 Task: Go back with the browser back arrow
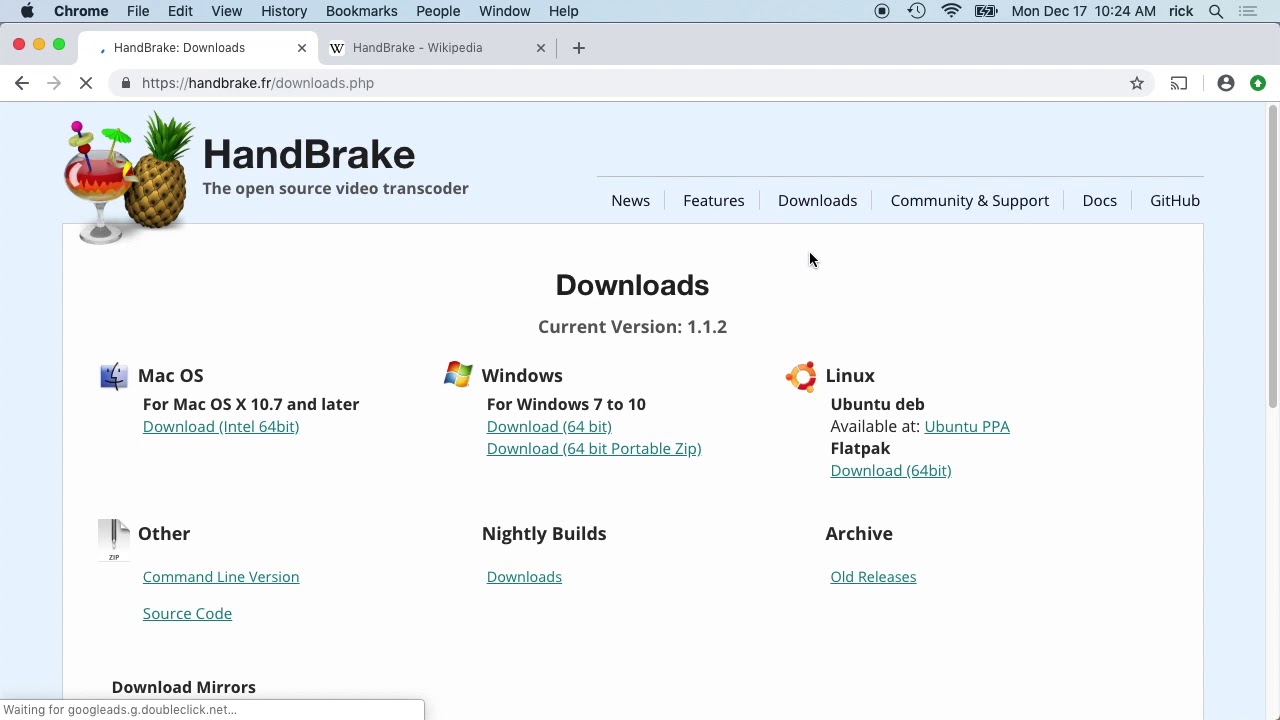pos(22,83)
